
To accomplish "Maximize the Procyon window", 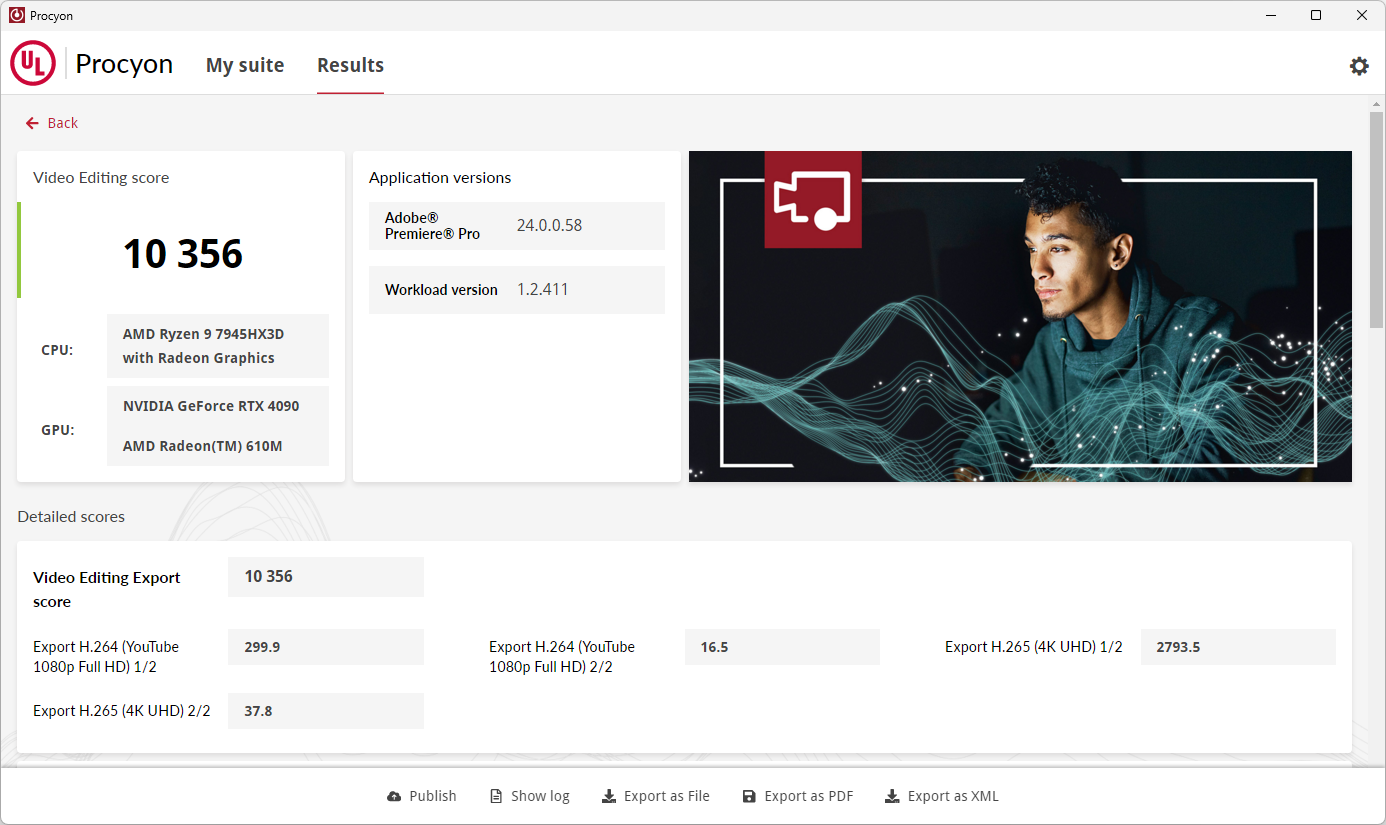I will (1316, 16).
